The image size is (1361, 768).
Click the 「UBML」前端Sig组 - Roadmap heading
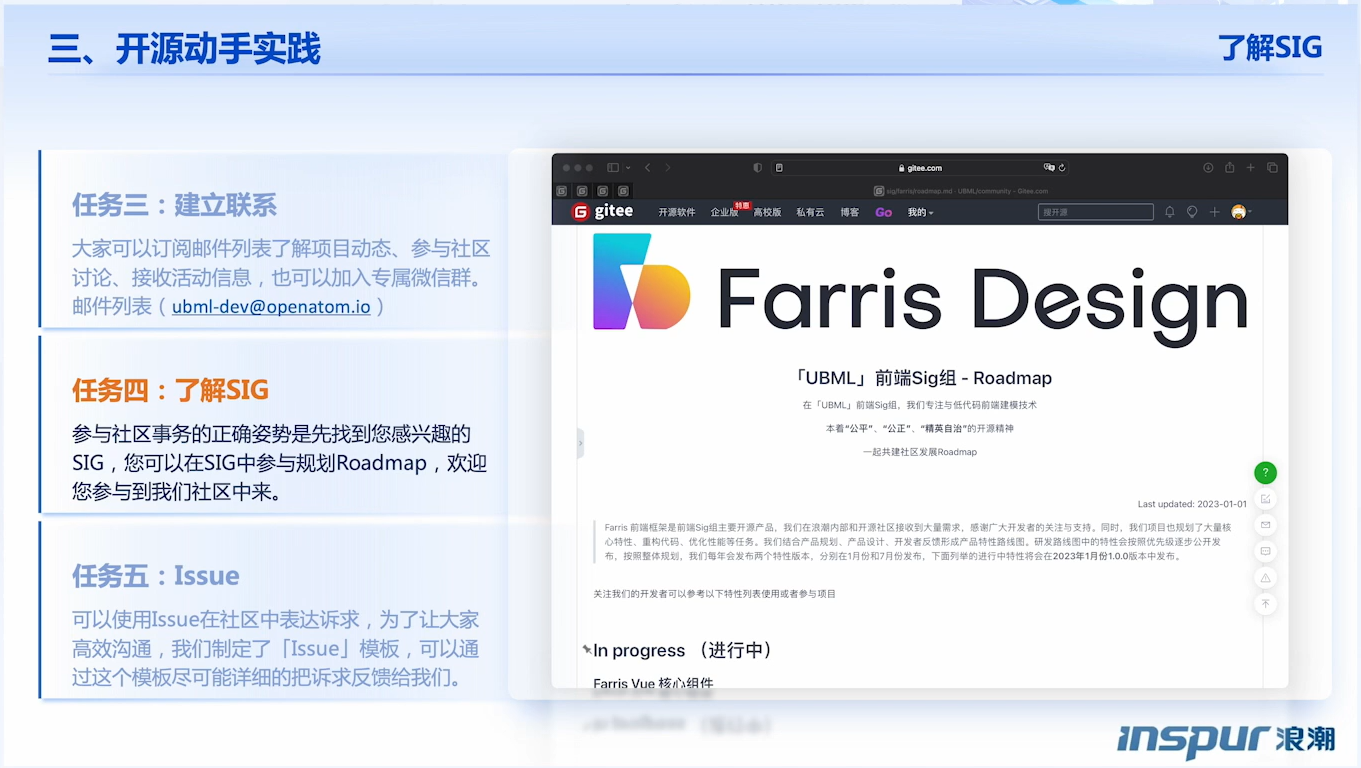(921, 378)
